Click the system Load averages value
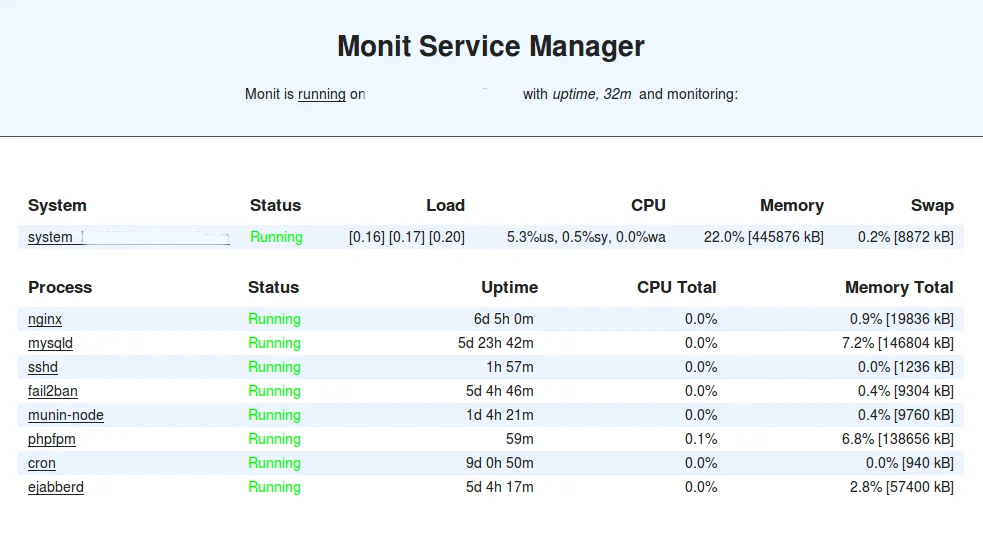 pyautogui.click(x=406, y=237)
